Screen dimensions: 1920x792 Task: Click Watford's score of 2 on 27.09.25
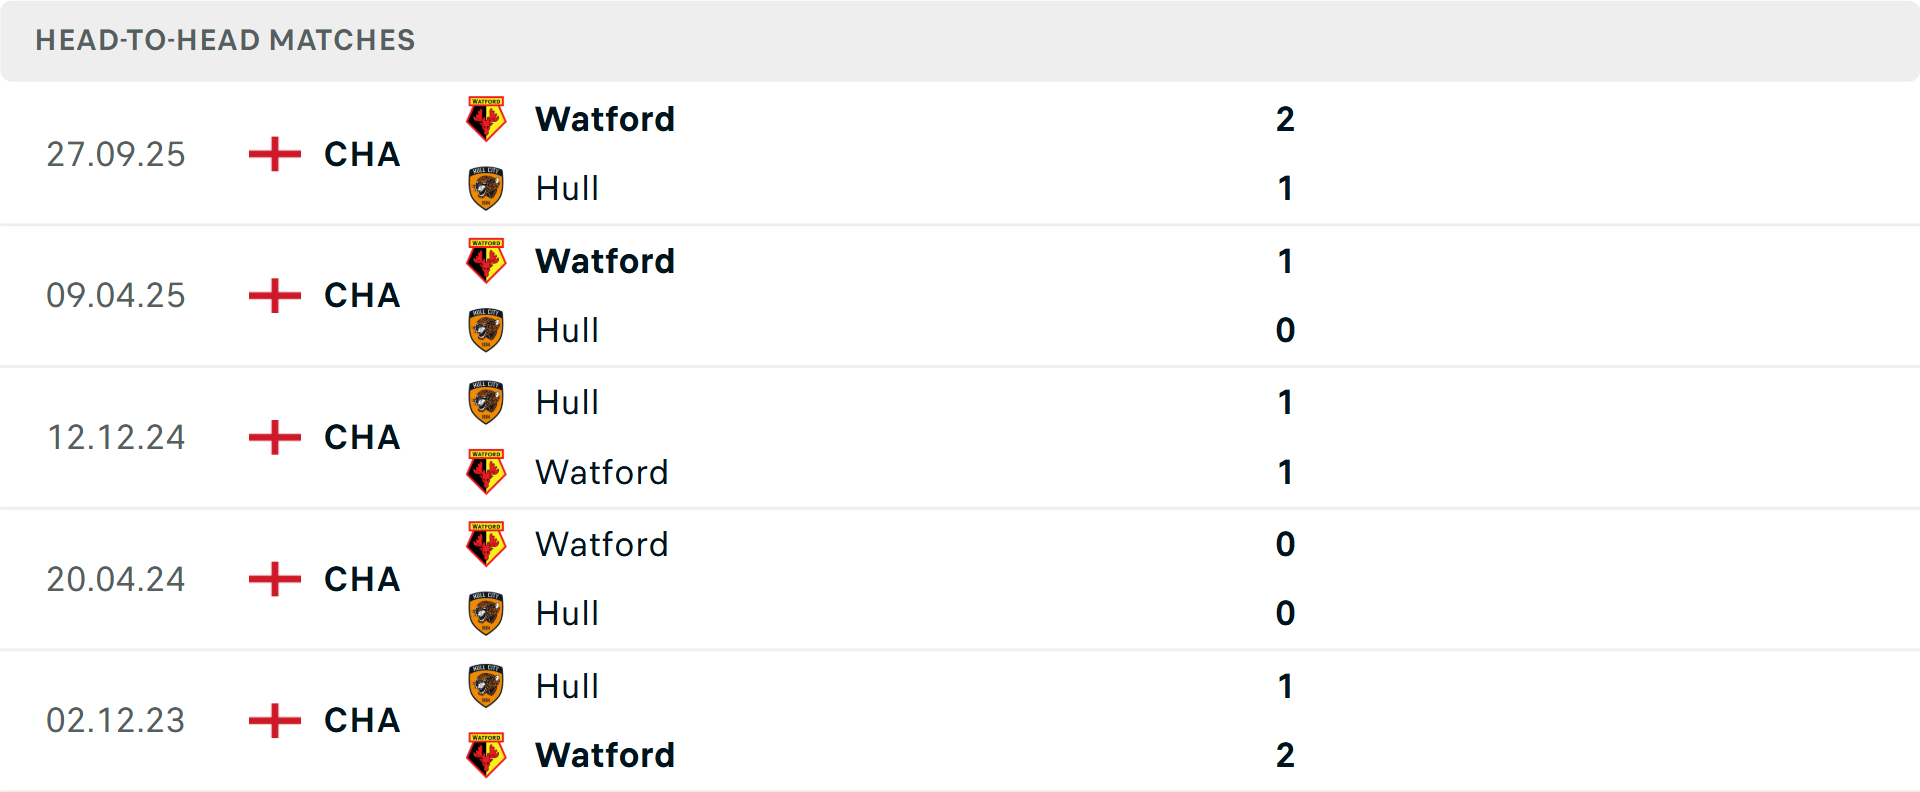tap(1285, 119)
